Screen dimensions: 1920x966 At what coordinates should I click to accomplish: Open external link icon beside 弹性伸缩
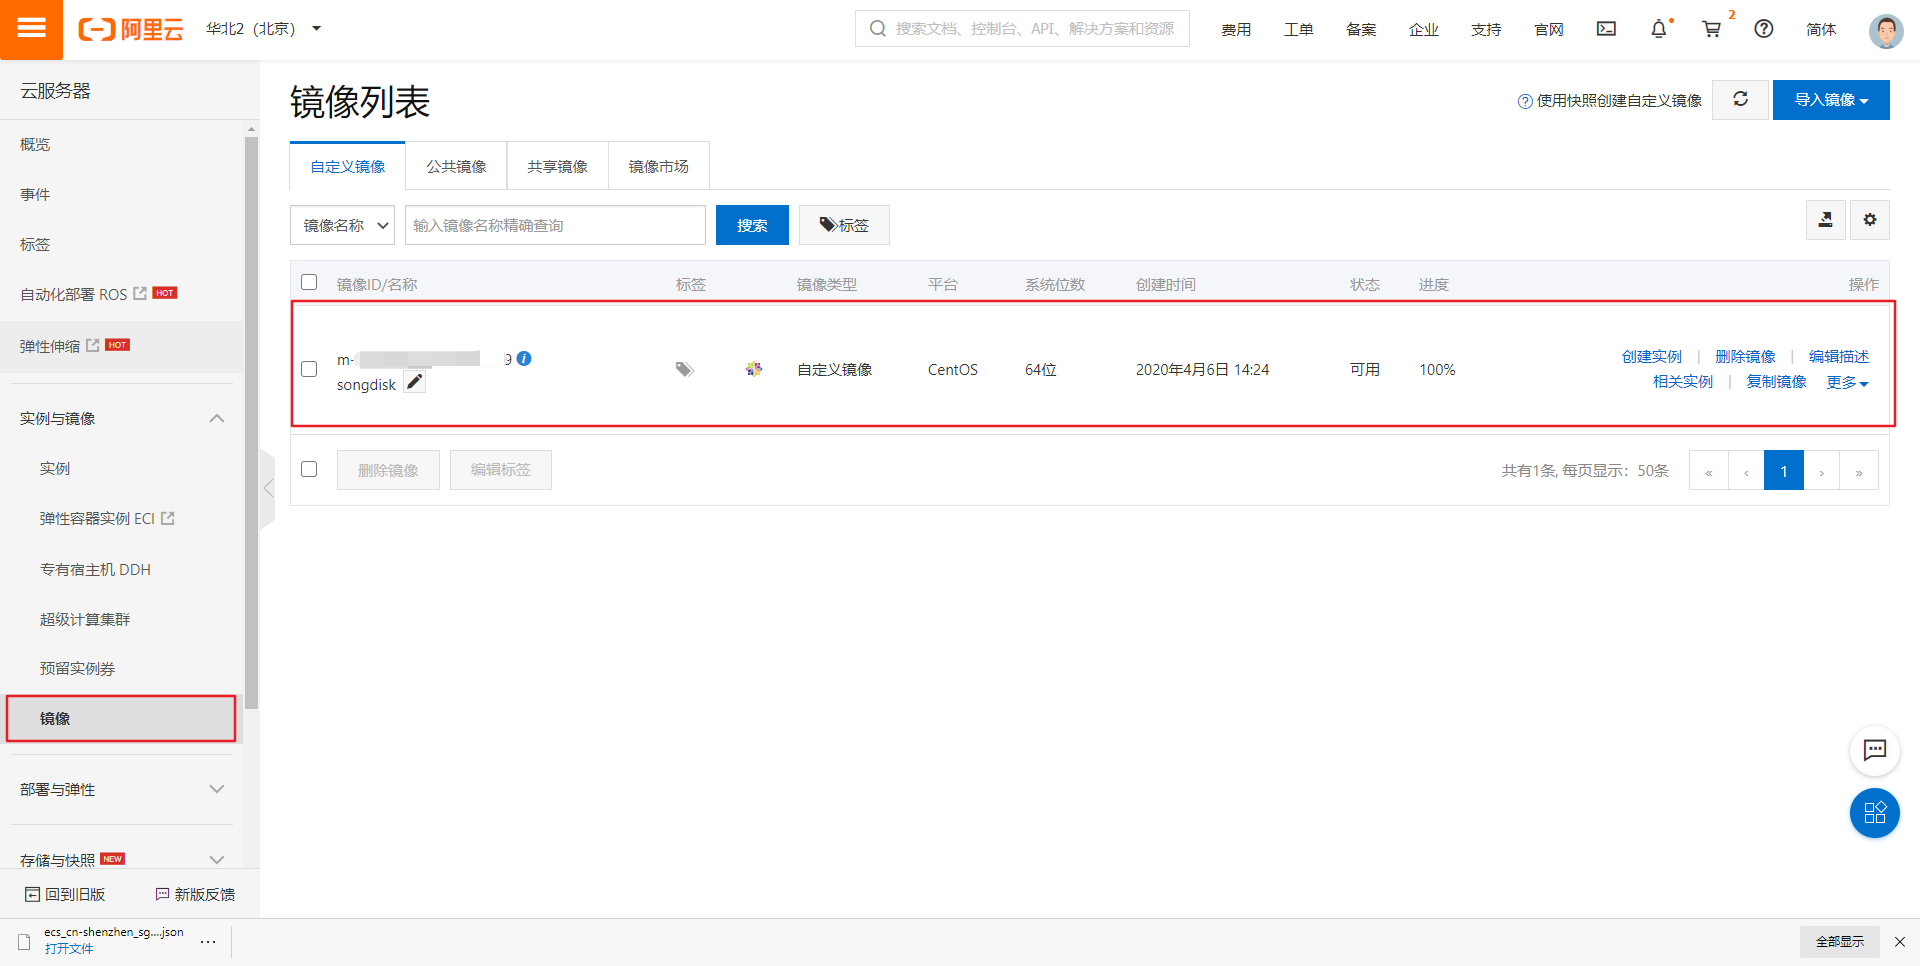(x=93, y=345)
